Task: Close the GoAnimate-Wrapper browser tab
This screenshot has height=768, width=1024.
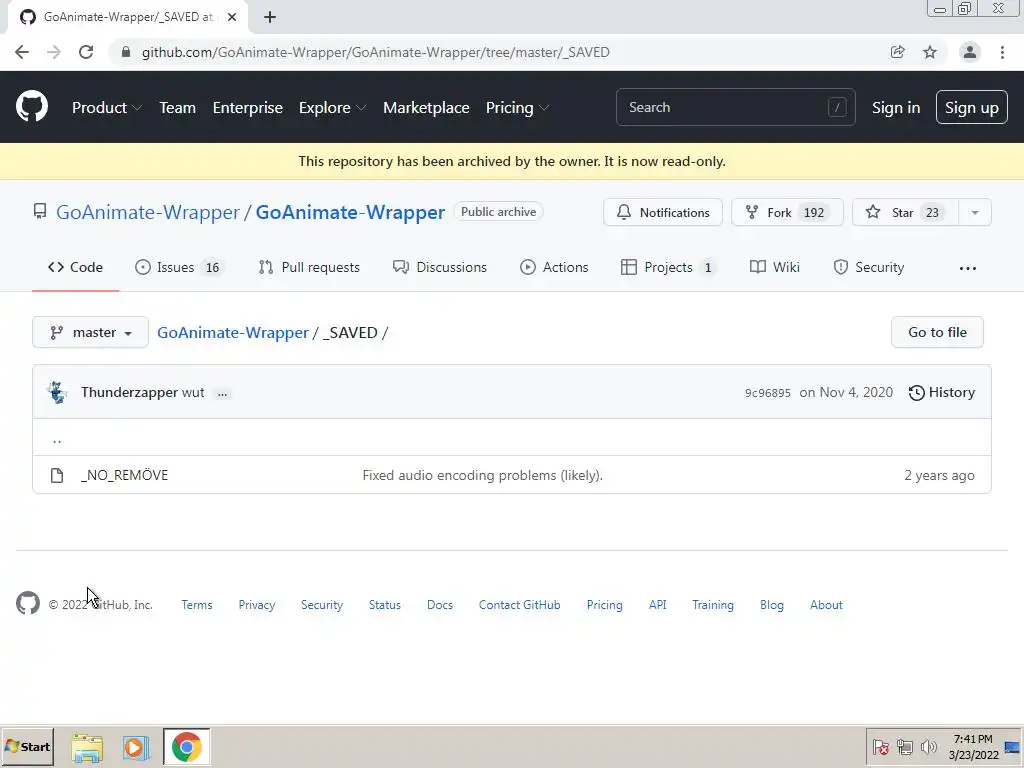Action: point(232,17)
